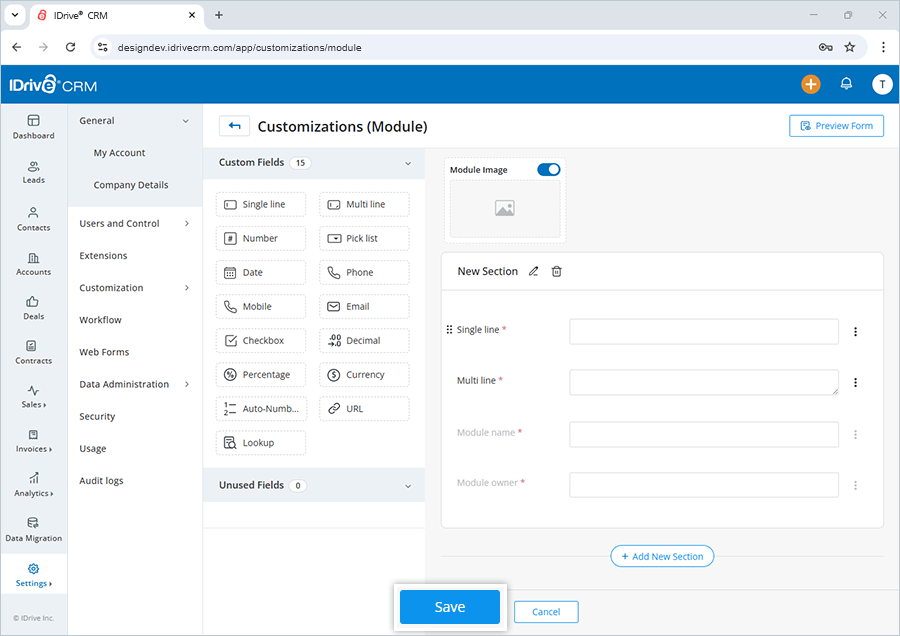Click the Save button
Image resolution: width=900 pixels, height=636 pixels.
pos(449,606)
